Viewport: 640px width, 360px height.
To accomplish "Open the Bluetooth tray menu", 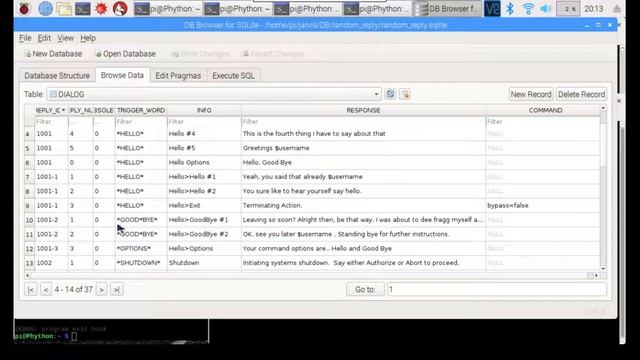I will 510,9.
